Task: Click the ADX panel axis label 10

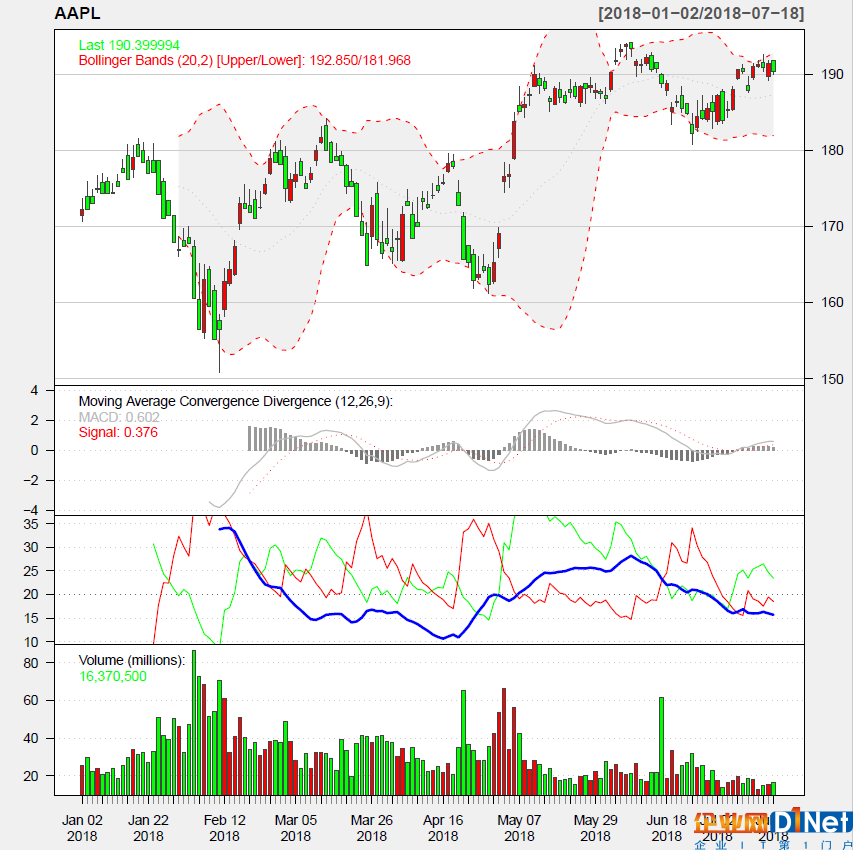Action: (x=31, y=642)
